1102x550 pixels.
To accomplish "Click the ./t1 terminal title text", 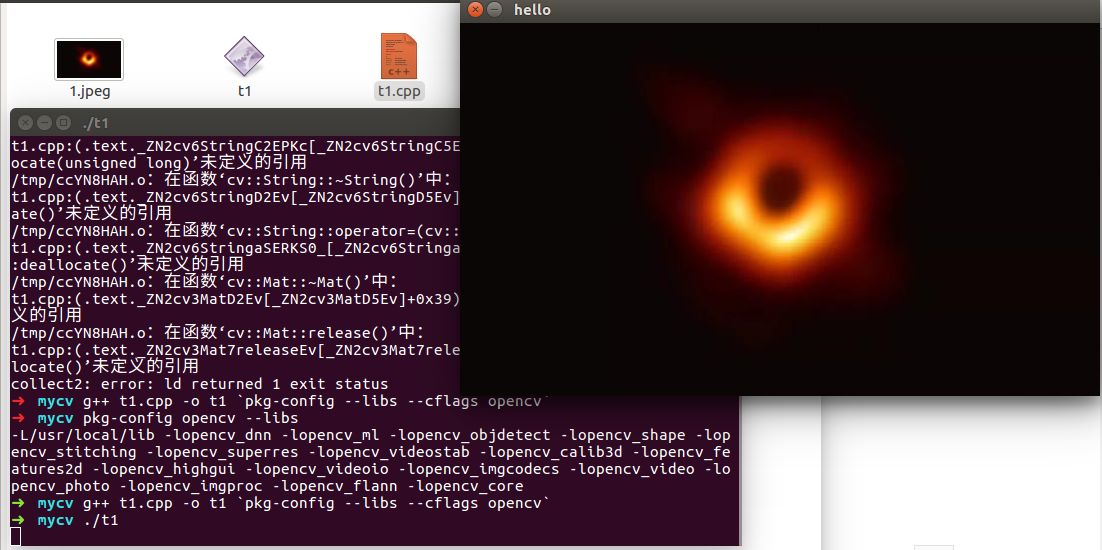I will (x=96, y=124).
